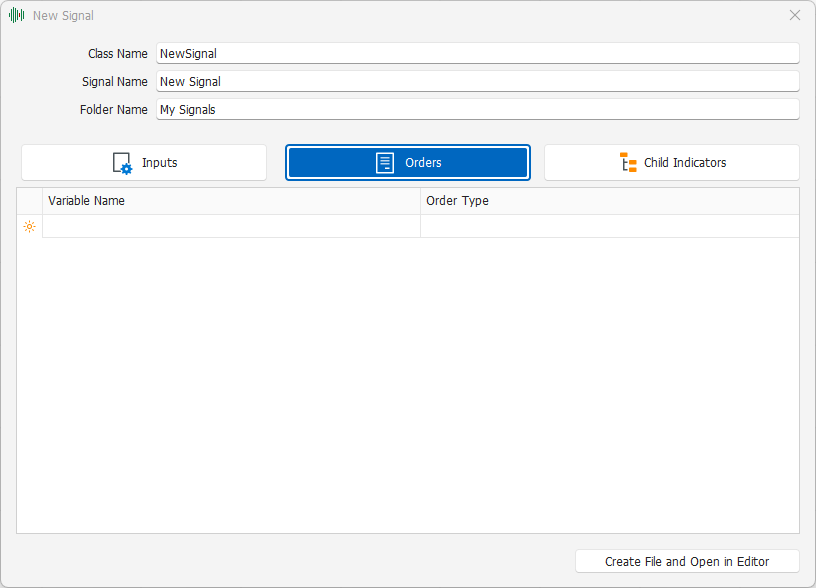Switch to the Orders tab

pos(408,162)
